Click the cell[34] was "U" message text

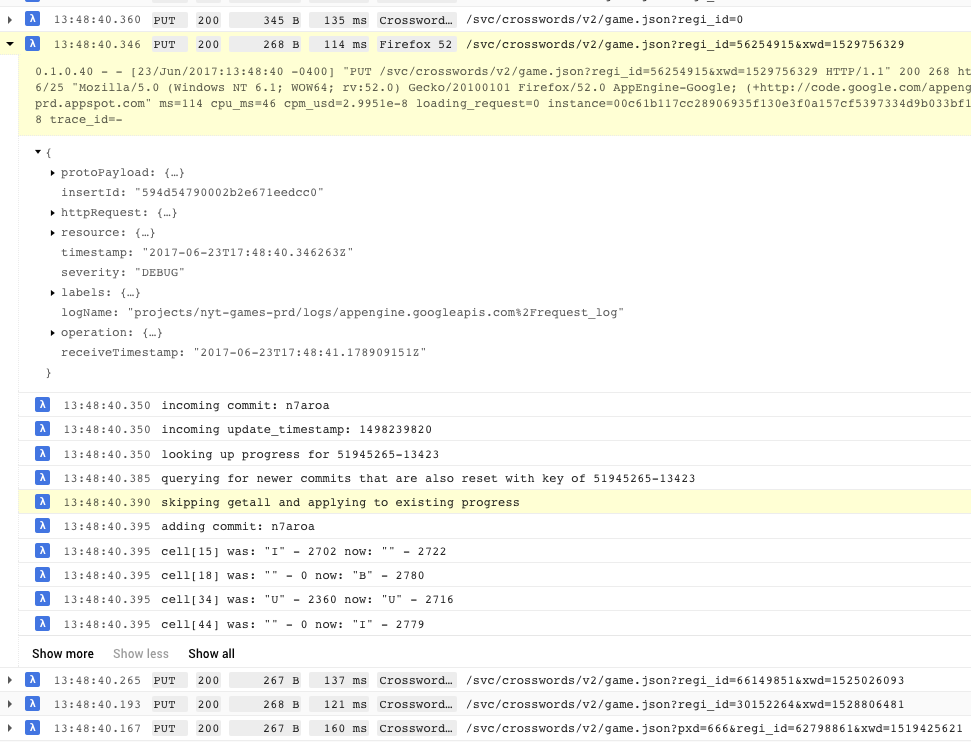click(x=307, y=600)
